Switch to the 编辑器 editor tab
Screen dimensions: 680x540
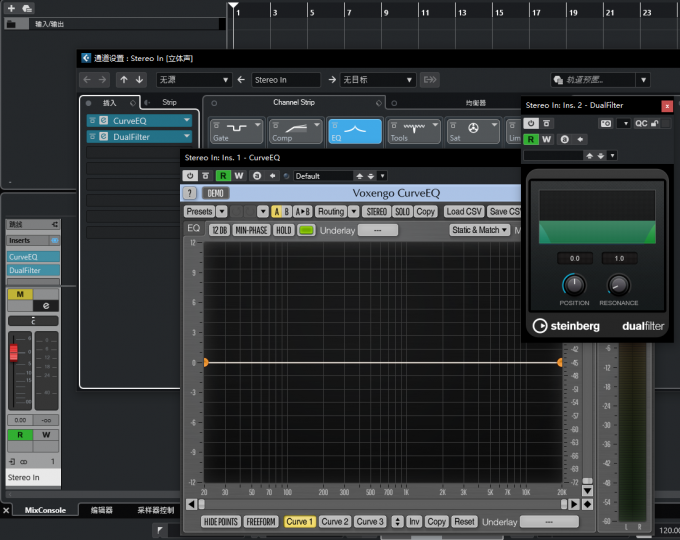(101, 510)
